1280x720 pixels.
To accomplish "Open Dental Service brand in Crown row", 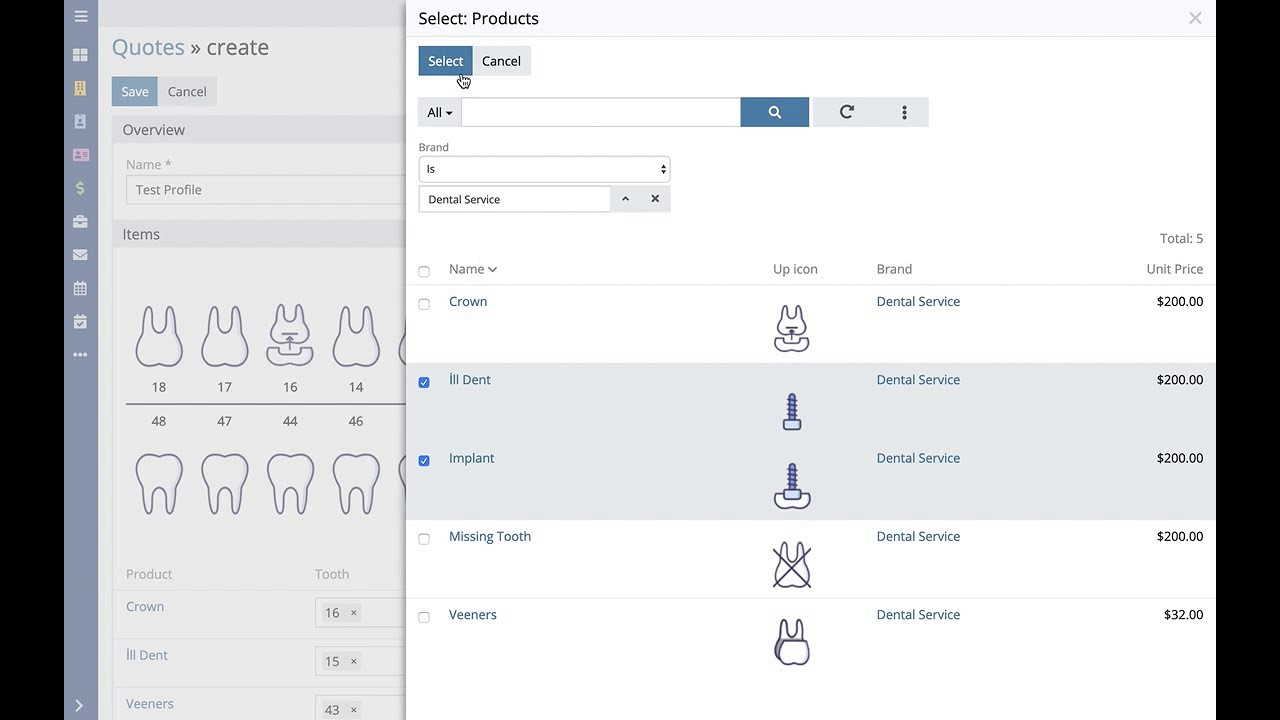I will tap(918, 301).
